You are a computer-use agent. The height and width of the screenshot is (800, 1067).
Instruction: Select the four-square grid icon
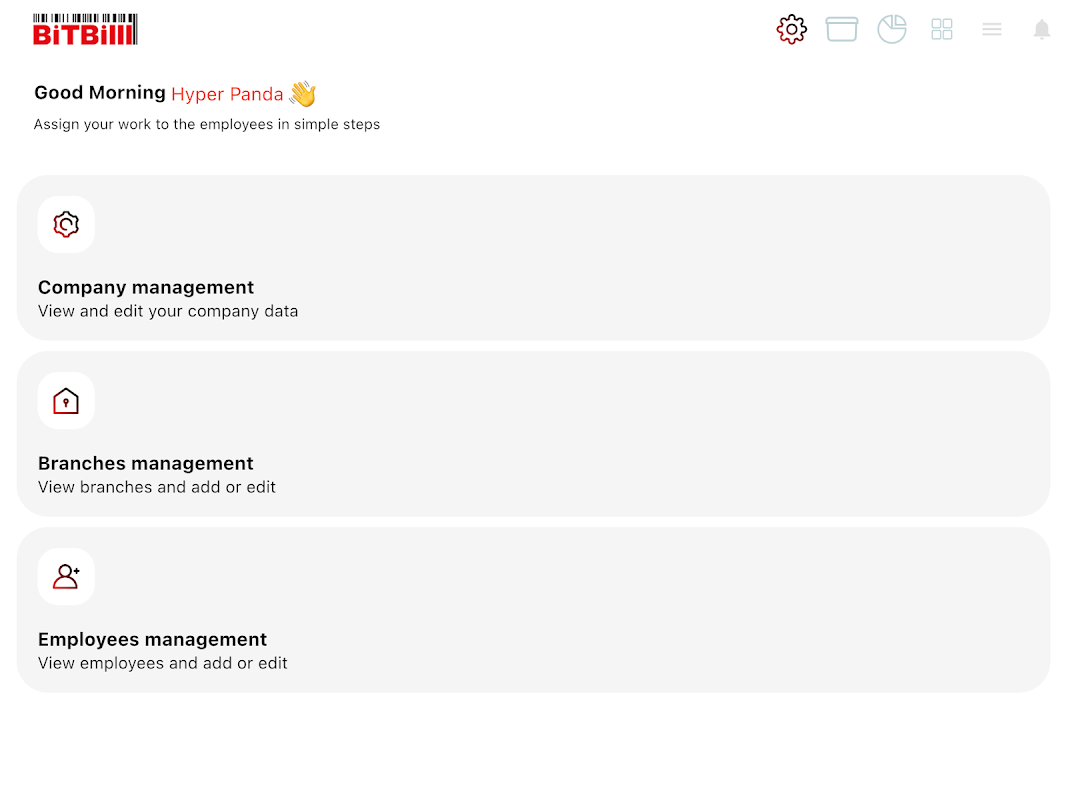(x=942, y=29)
